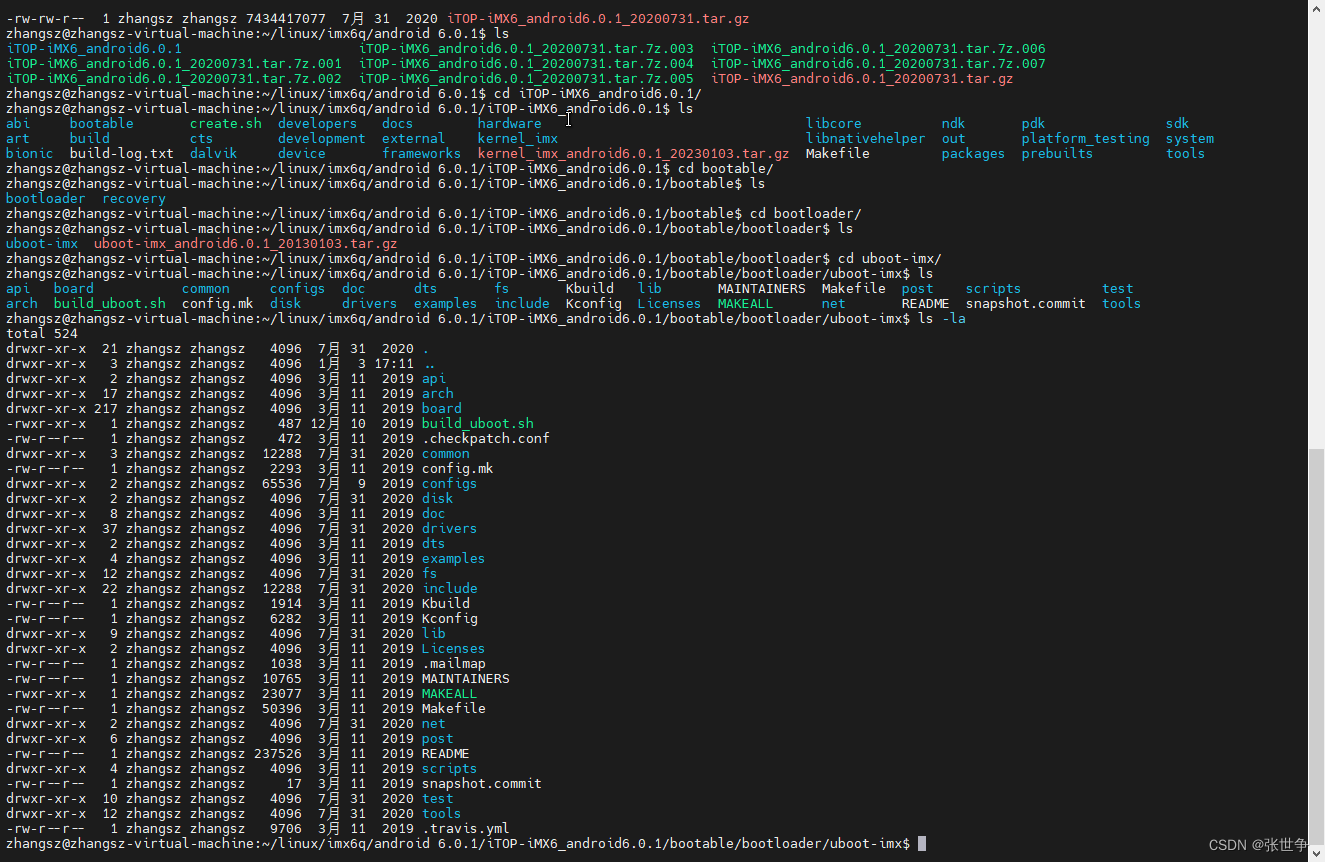Click the 'build-log.txt' file name
Viewport: 1325px width, 862px height.
122,154
